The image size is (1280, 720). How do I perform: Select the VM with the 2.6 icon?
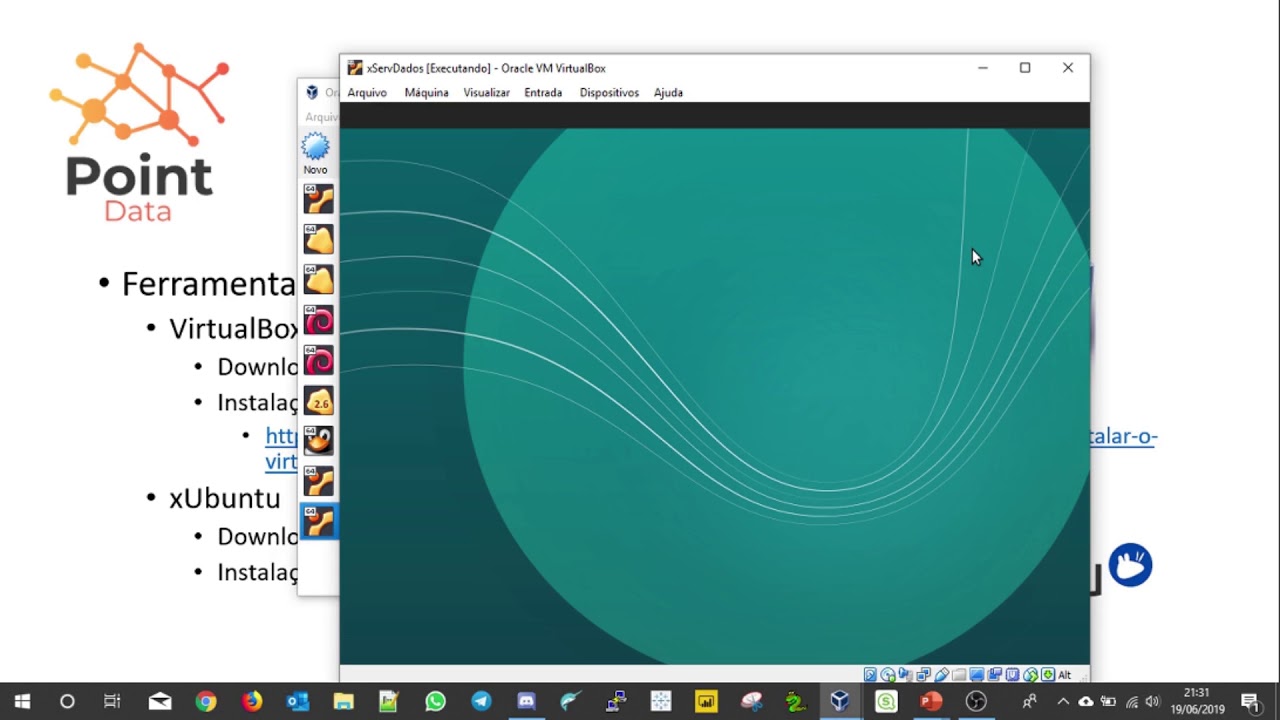click(x=319, y=401)
